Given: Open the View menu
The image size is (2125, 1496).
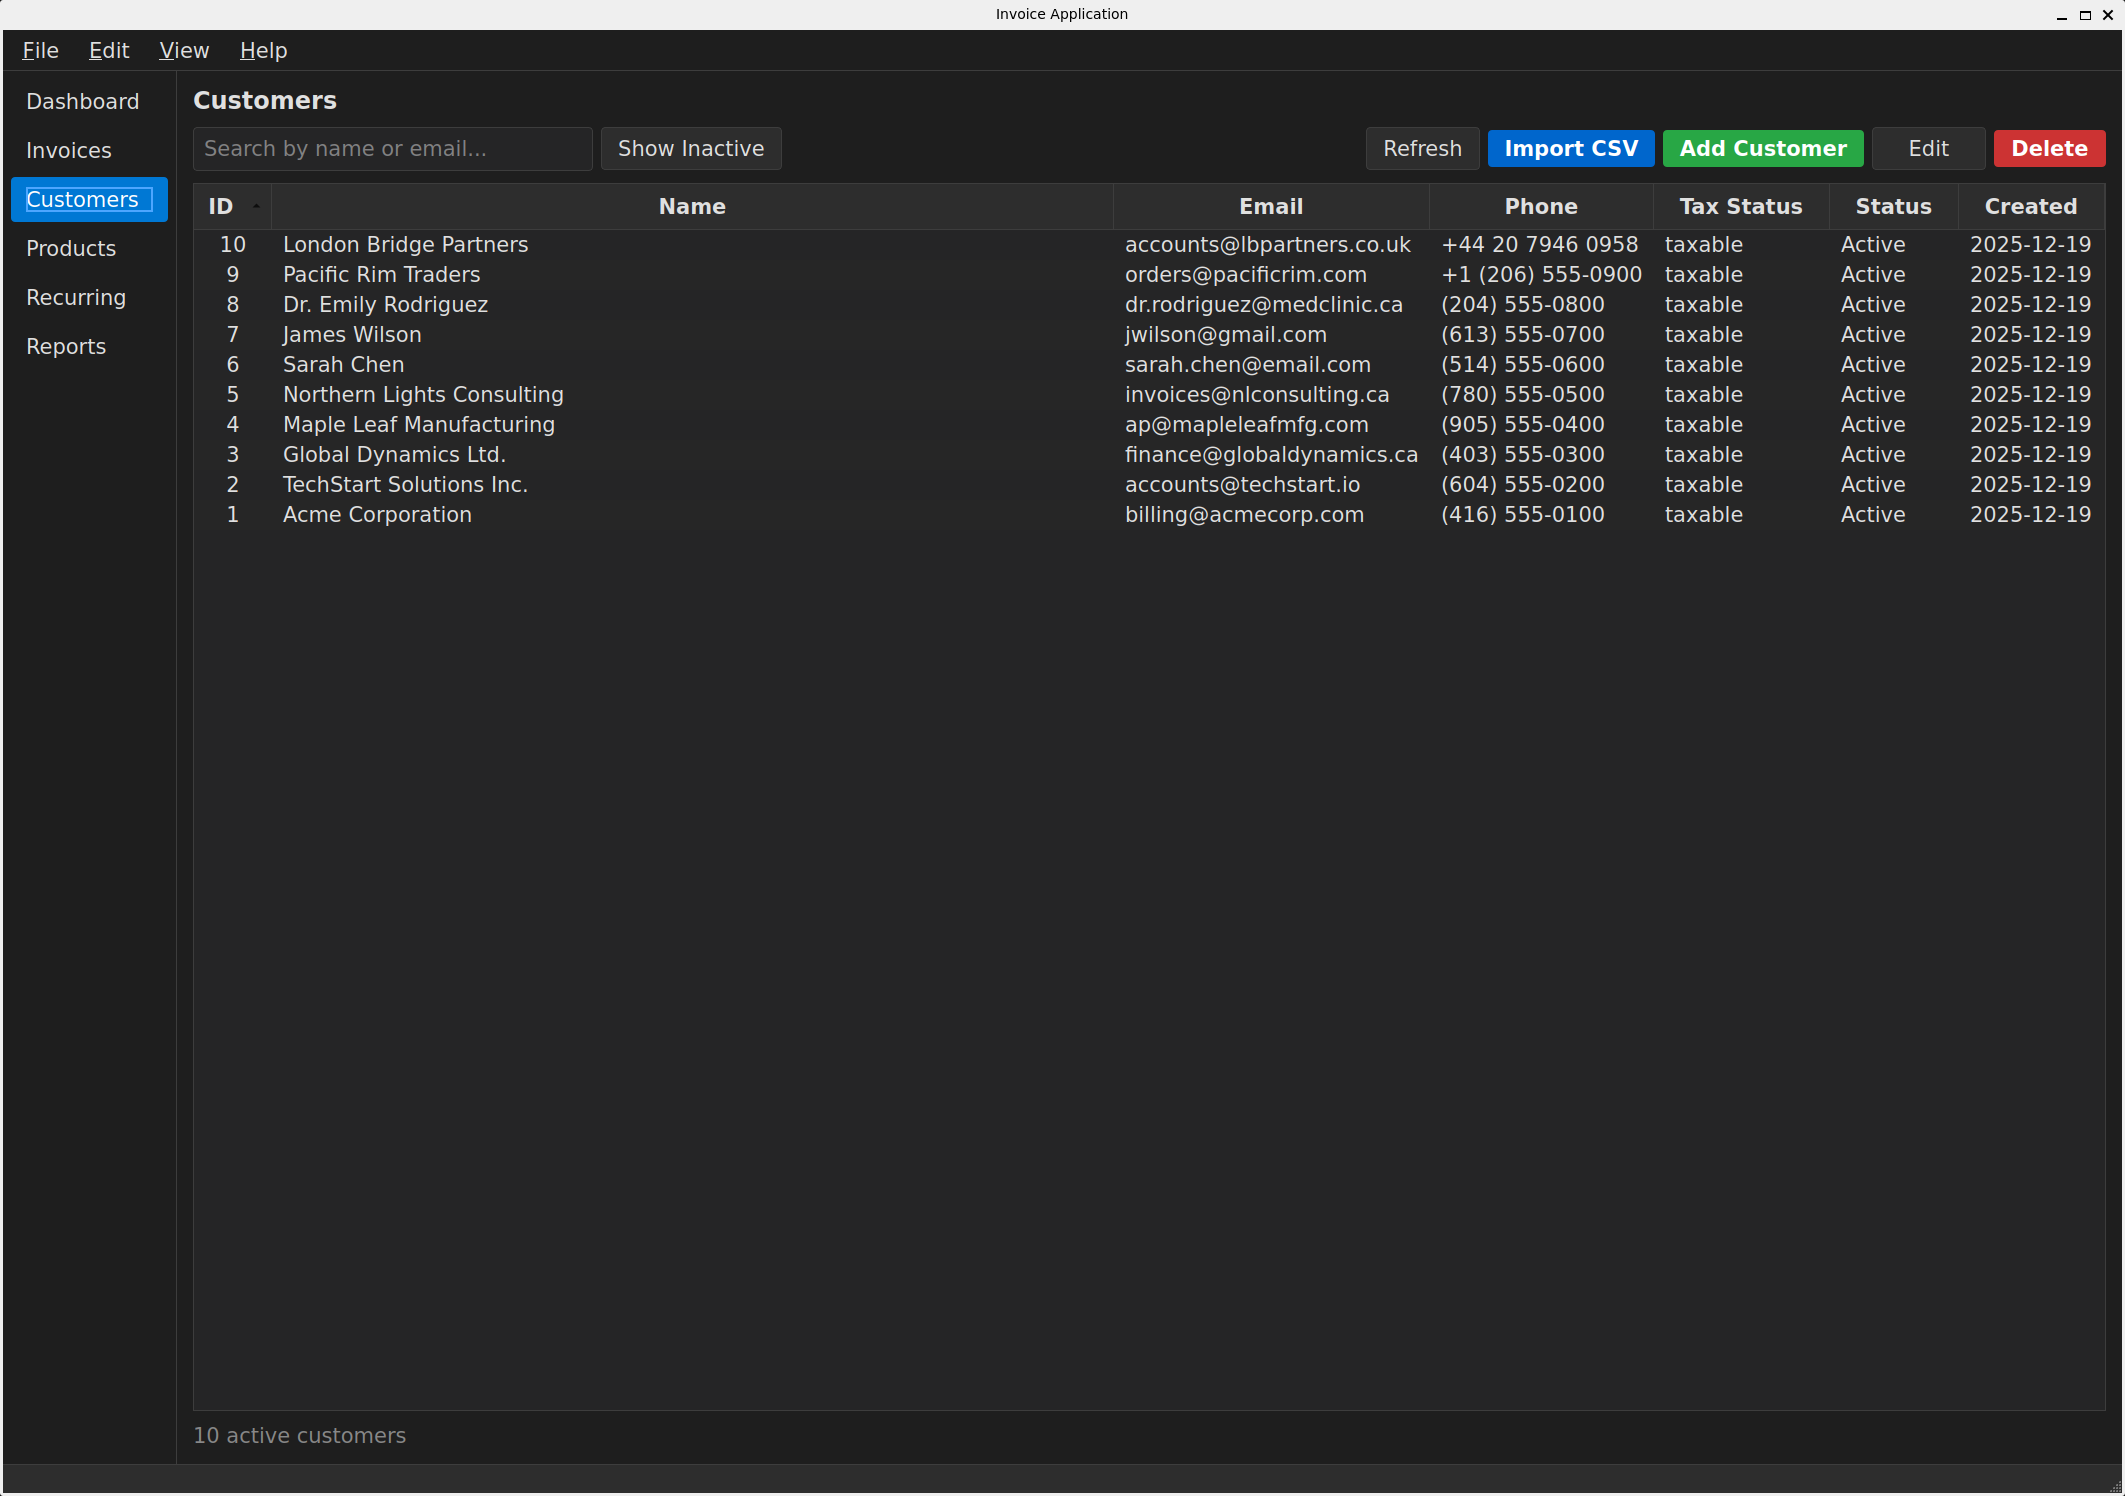Looking at the screenshot, I should point(184,50).
